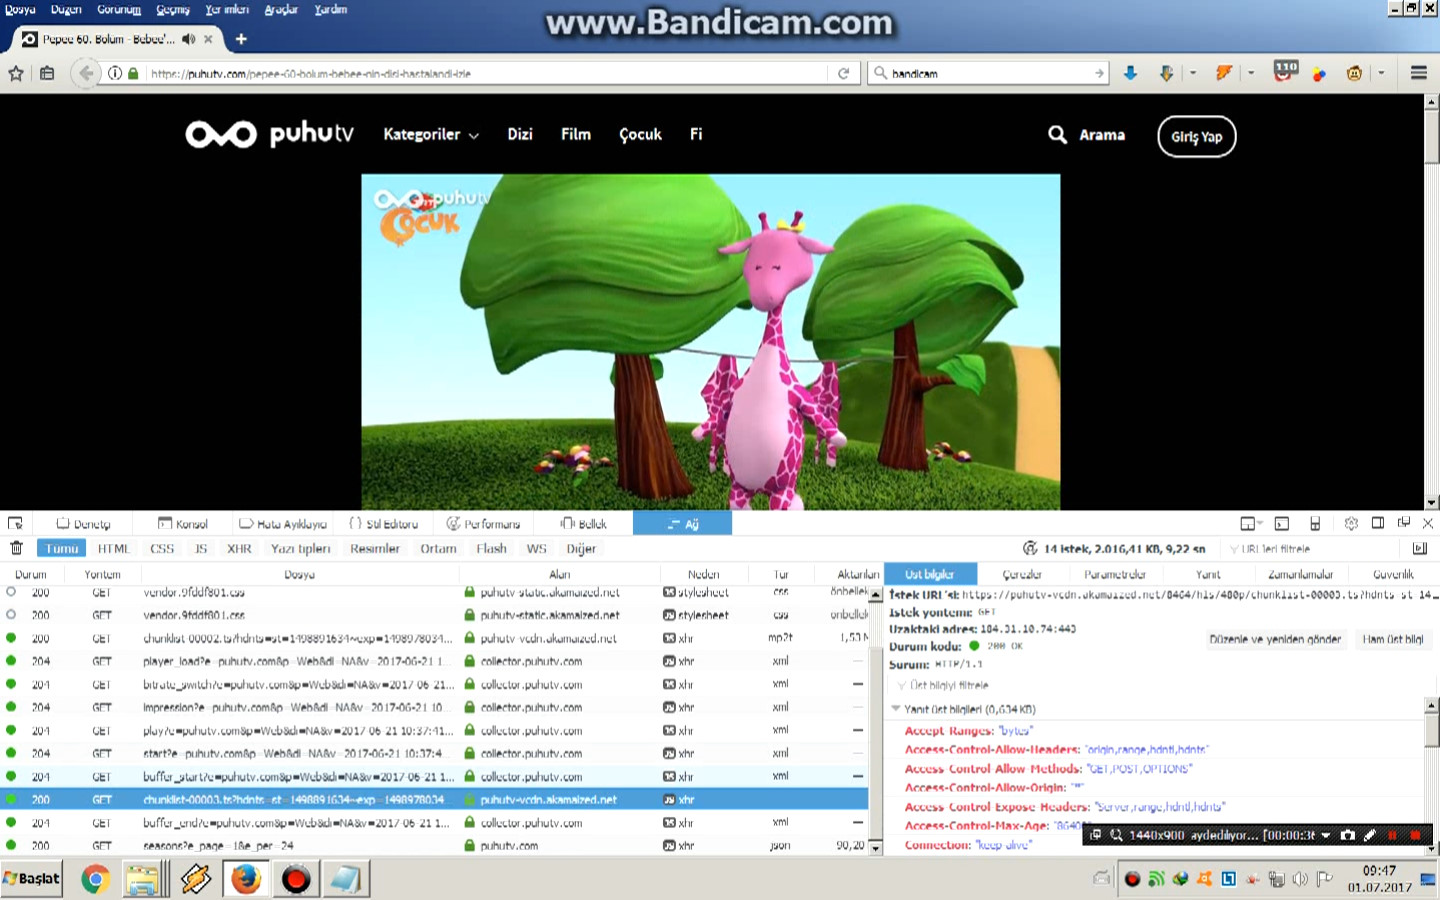The image size is (1440, 900).
Task: Show site information via the info icon
Action: tap(115, 73)
